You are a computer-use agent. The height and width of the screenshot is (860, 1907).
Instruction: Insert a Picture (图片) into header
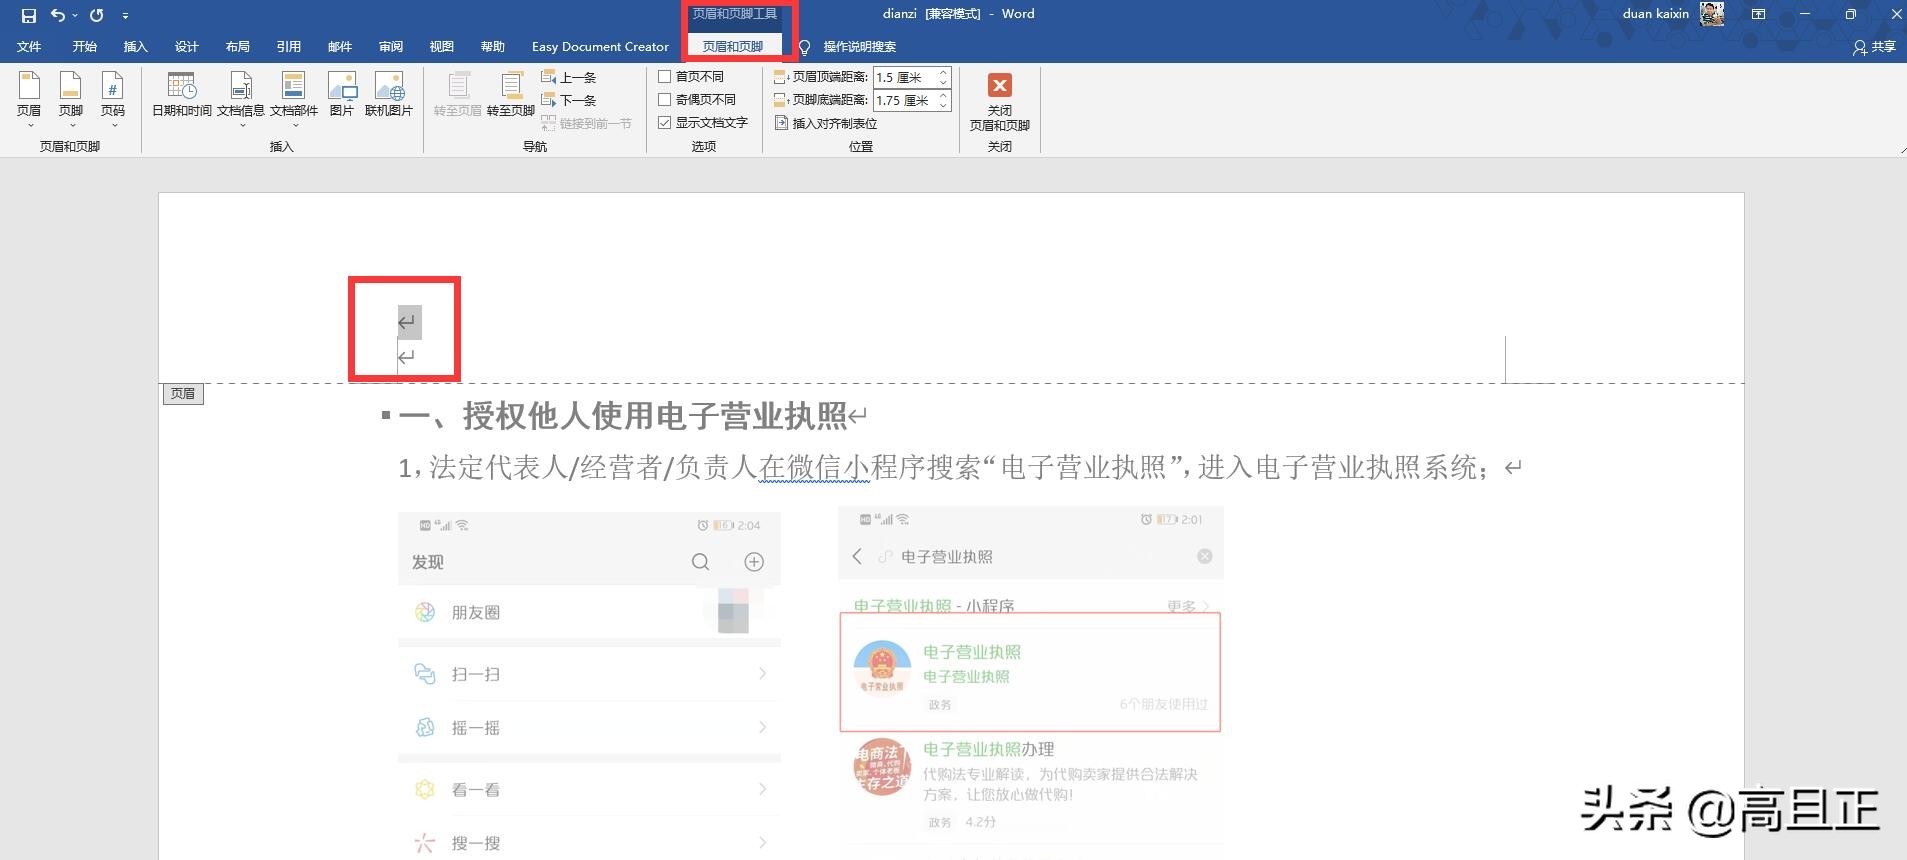click(x=342, y=95)
